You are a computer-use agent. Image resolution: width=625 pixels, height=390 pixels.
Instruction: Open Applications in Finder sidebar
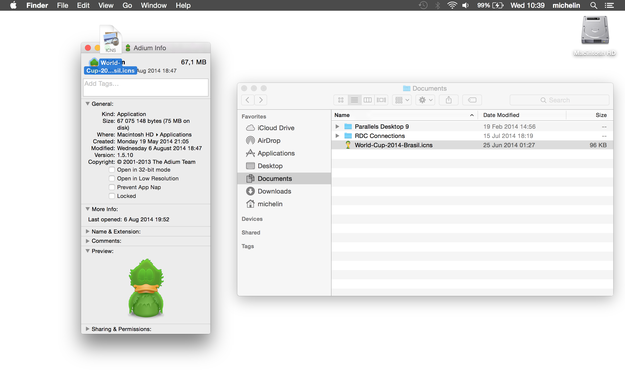click(276, 153)
